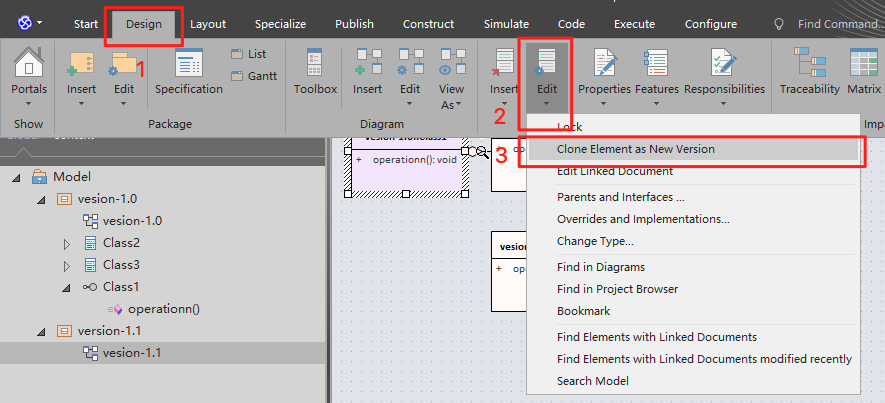Open the Matrix icon

864,63
